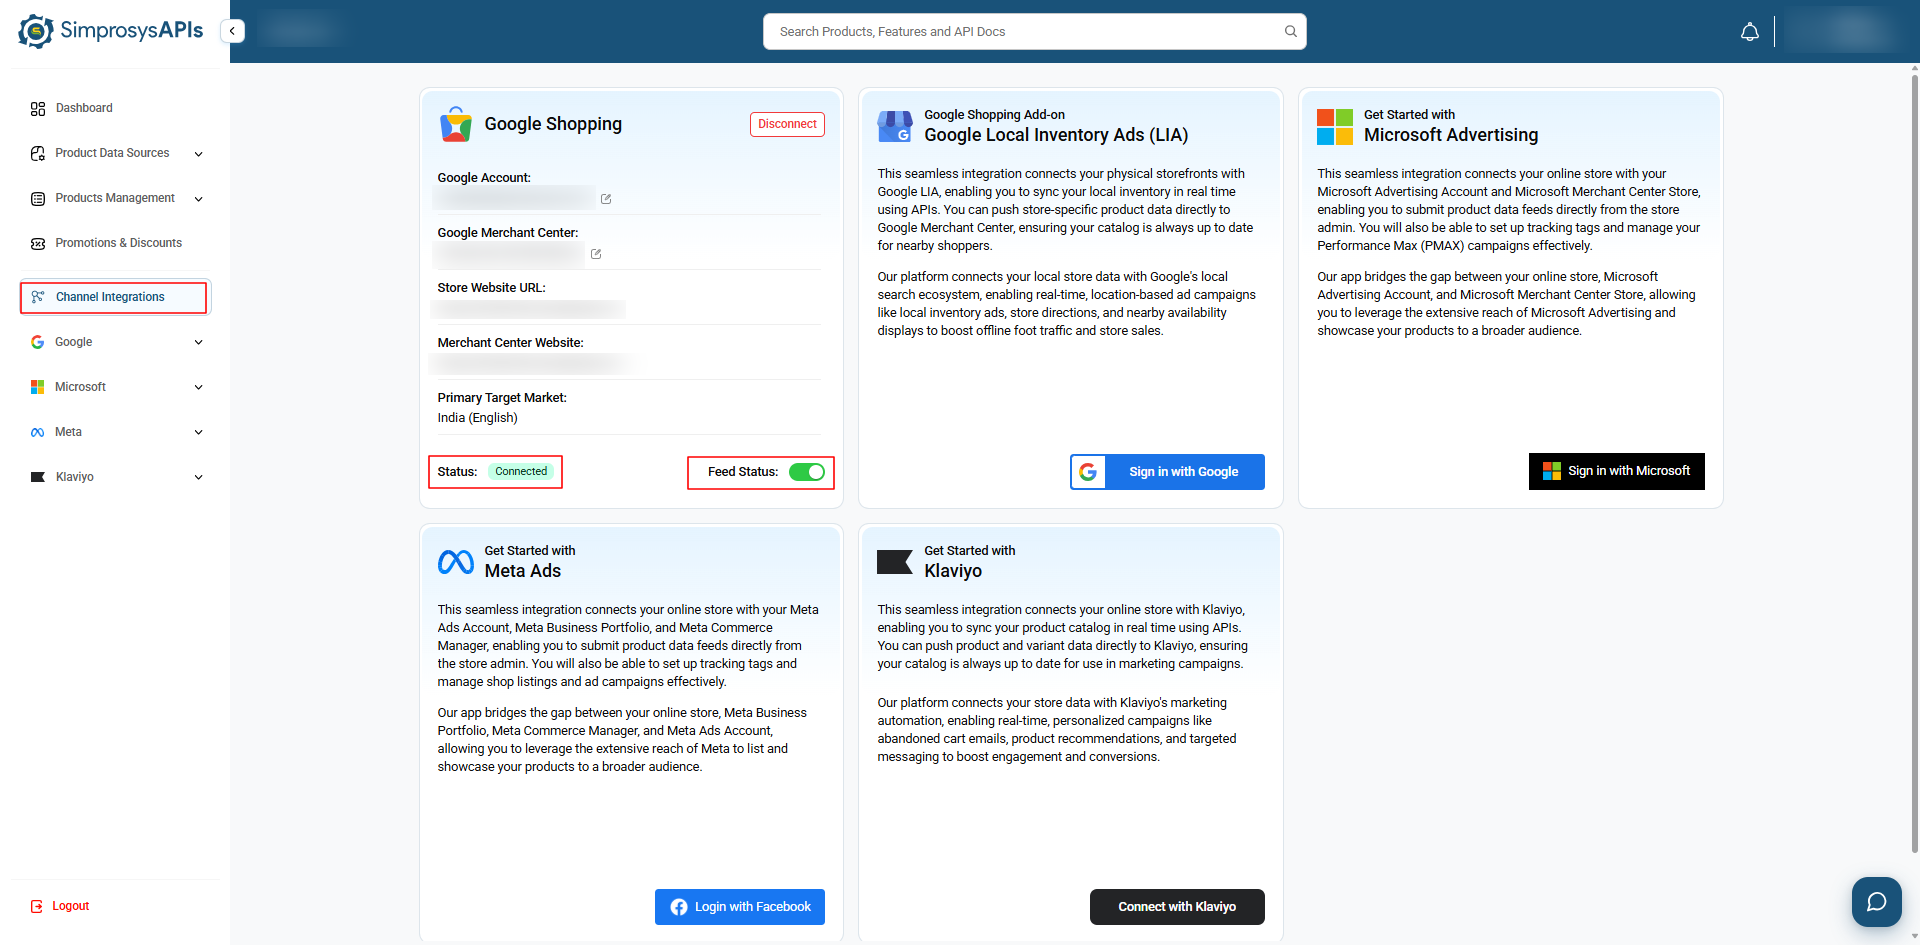Click the Meta Ads heading

pyautogui.click(x=523, y=571)
